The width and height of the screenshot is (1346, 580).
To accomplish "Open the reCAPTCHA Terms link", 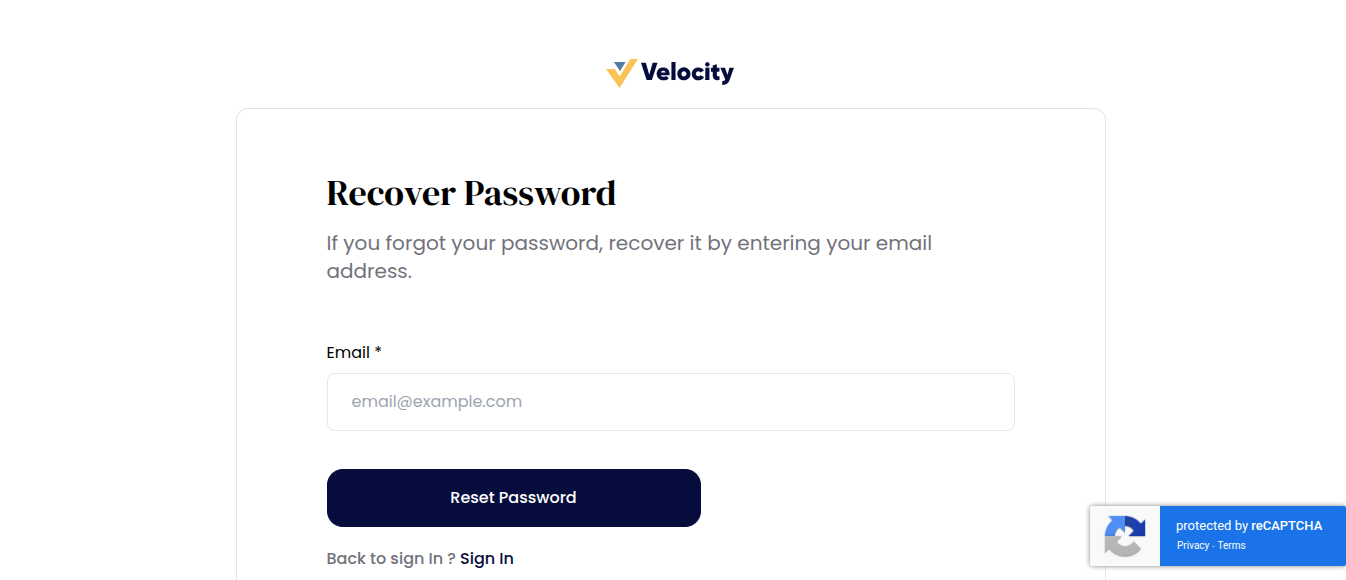I will [x=1232, y=546].
